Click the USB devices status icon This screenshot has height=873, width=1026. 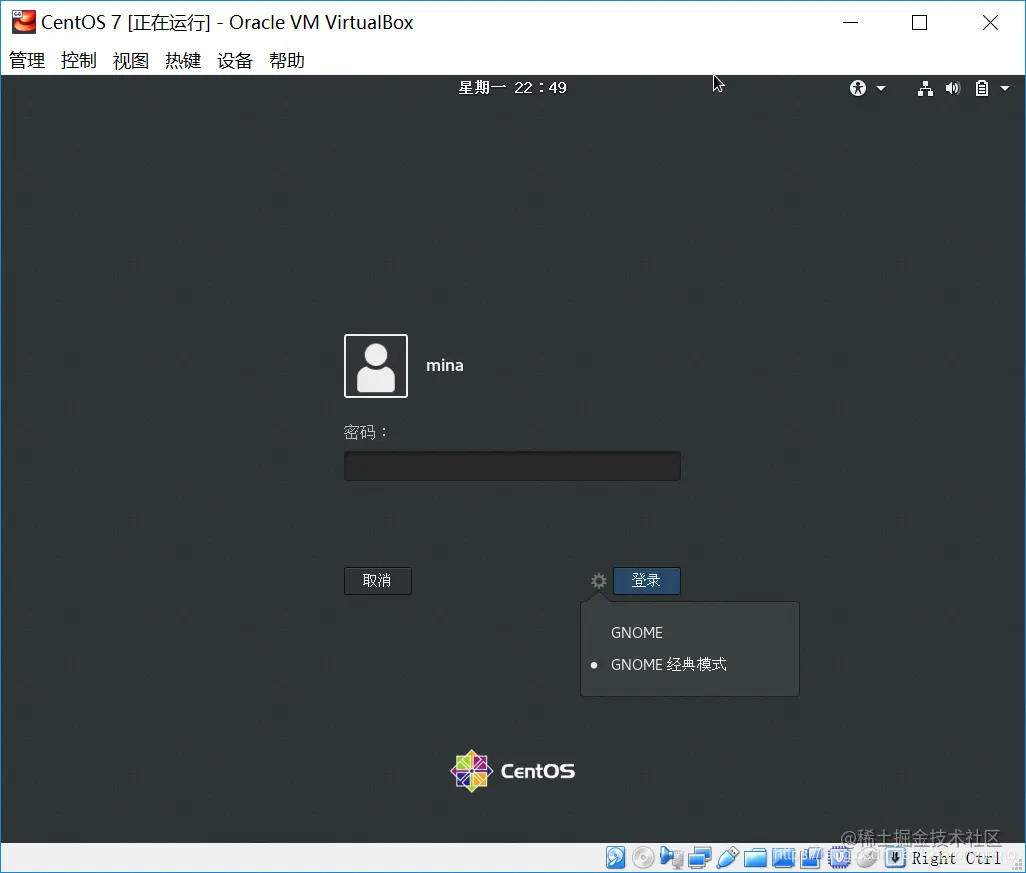click(x=728, y=857)
